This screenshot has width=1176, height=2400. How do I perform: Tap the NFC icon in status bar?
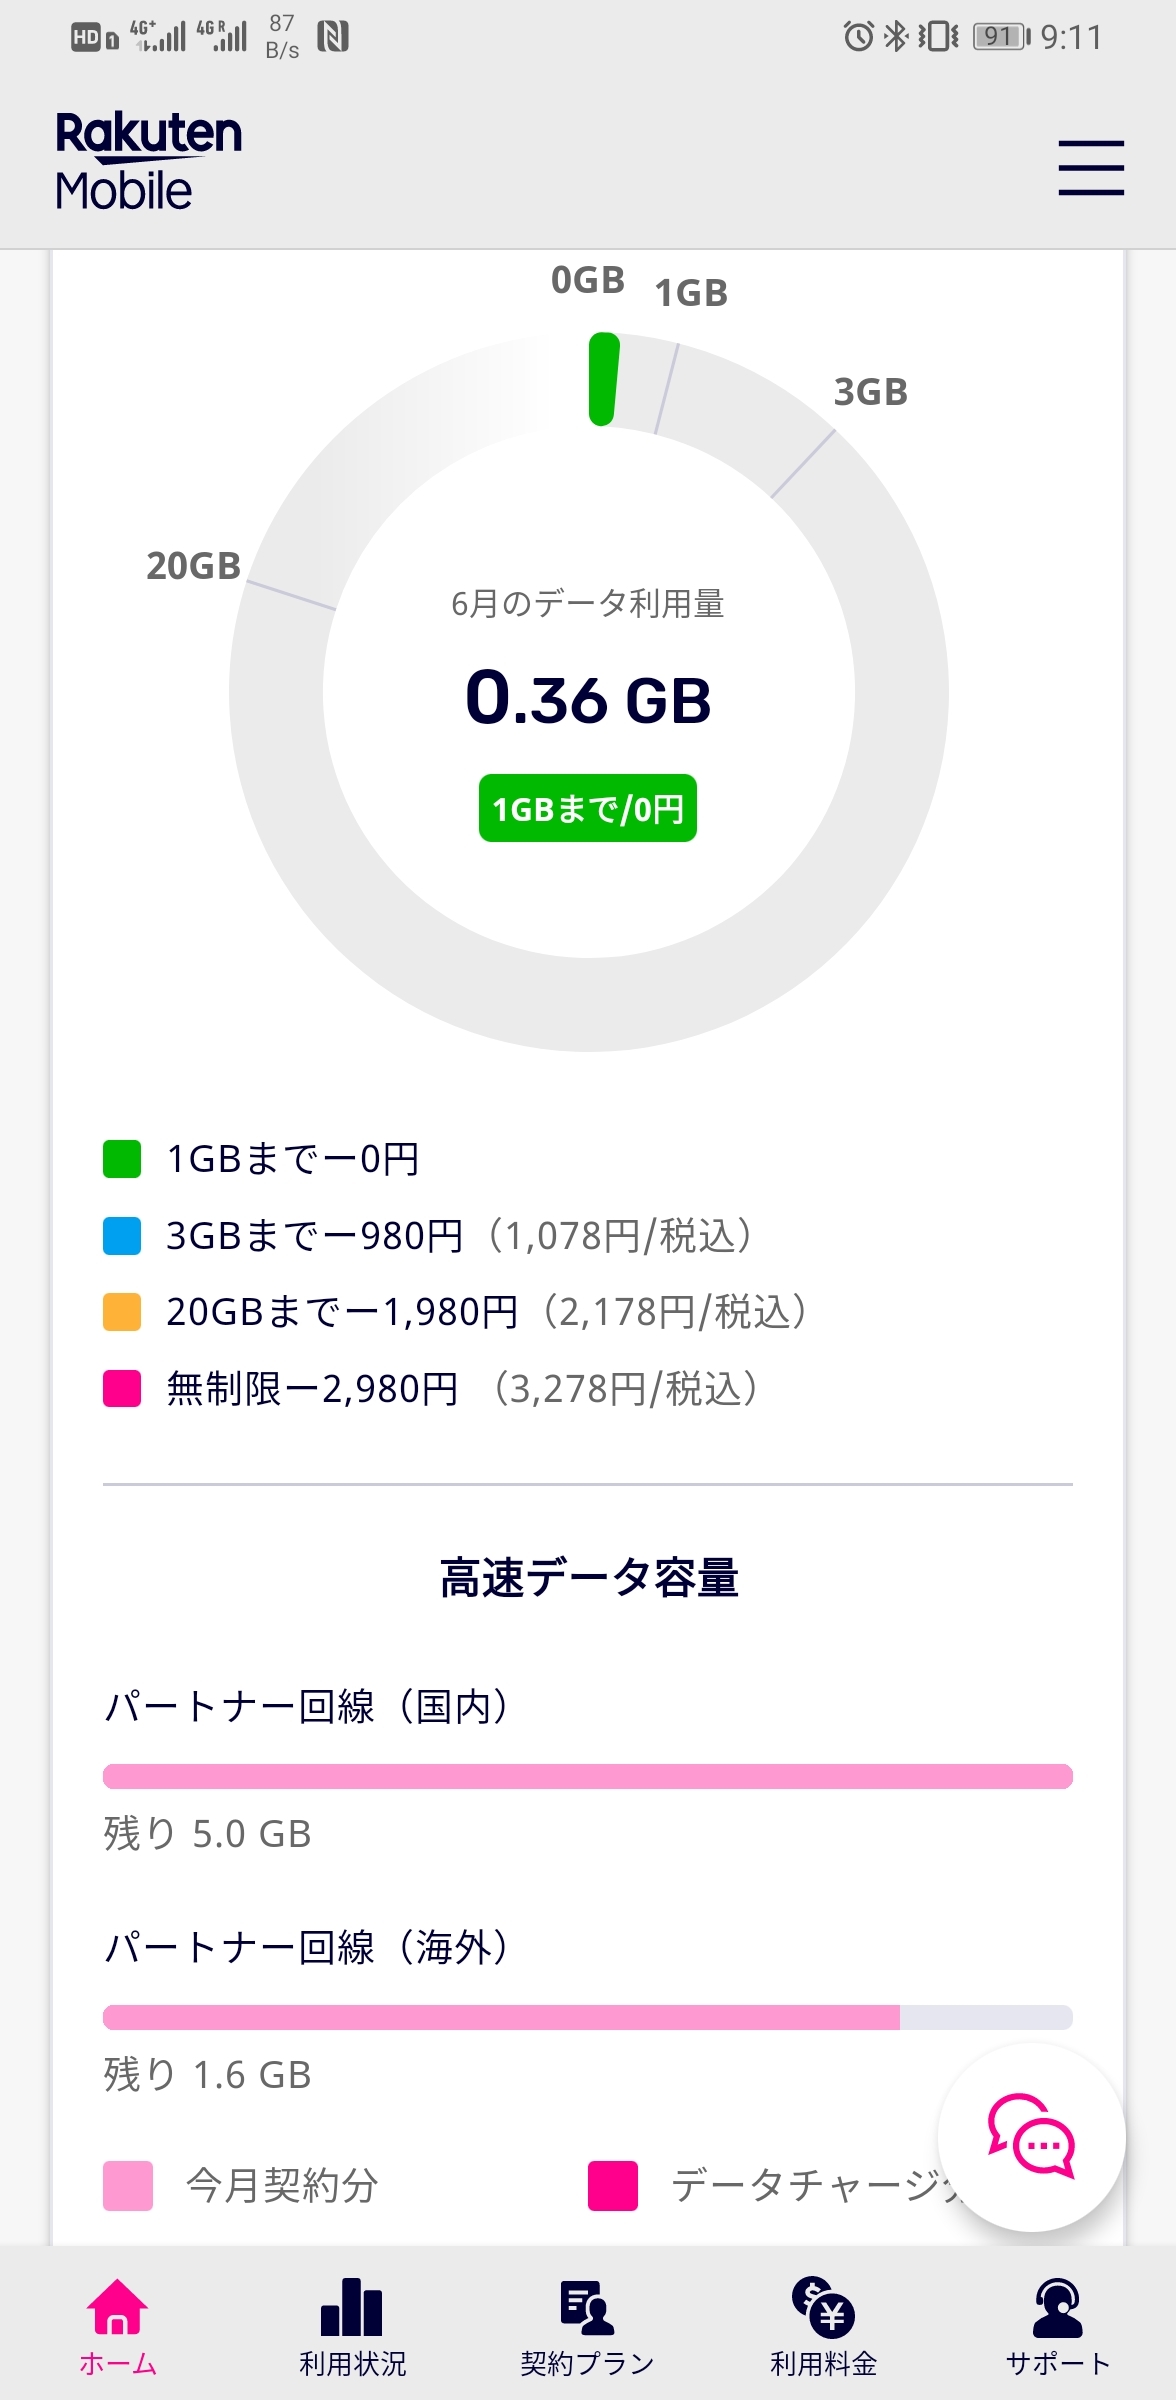(333, 37)
